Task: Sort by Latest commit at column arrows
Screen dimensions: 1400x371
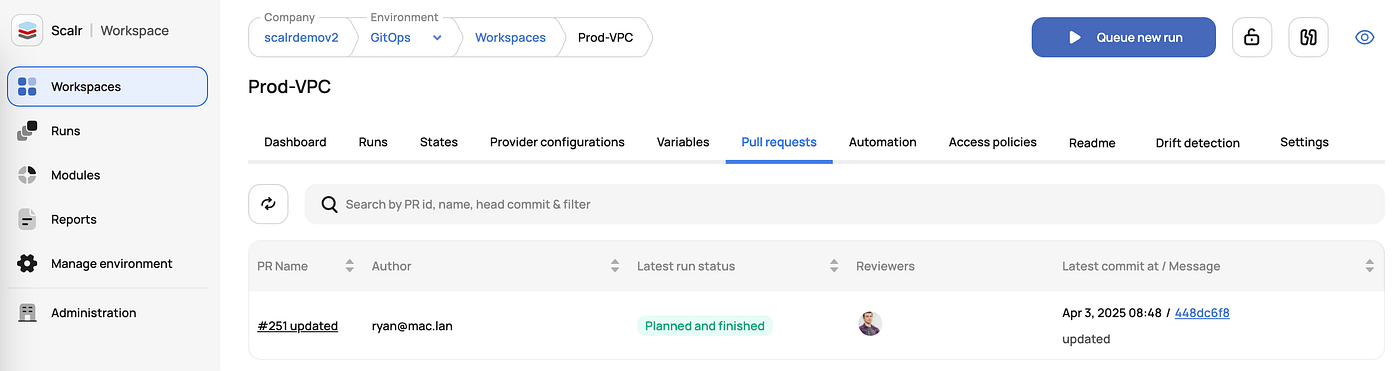Action: pos(1369,266)
